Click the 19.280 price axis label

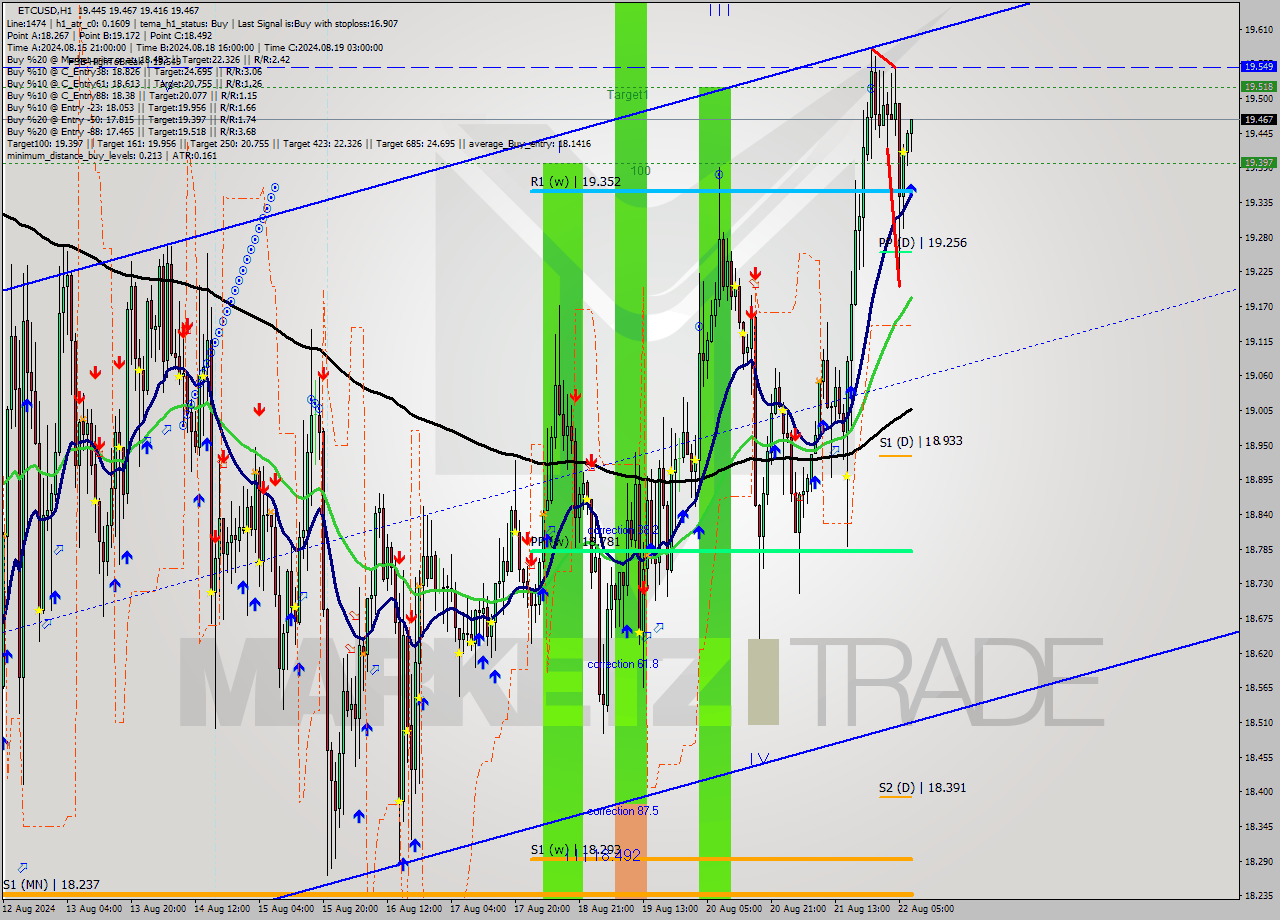pyautogui.click(x=1258, y=238)
